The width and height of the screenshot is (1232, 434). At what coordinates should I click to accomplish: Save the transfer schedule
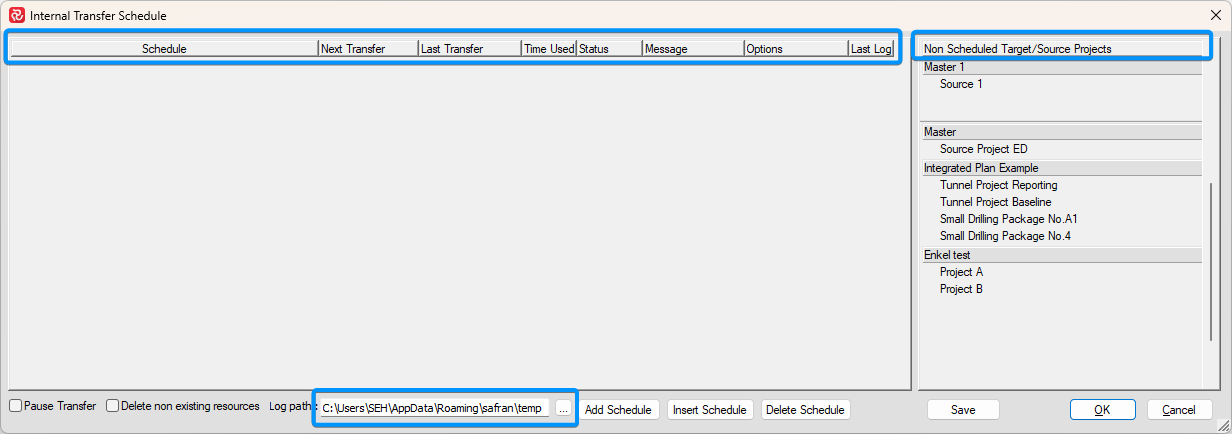click(962, 410)
